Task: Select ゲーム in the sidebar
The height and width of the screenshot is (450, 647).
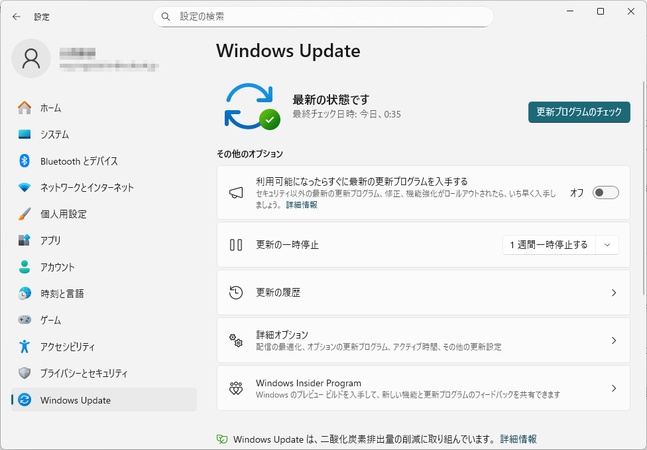Action: point(104,320)
